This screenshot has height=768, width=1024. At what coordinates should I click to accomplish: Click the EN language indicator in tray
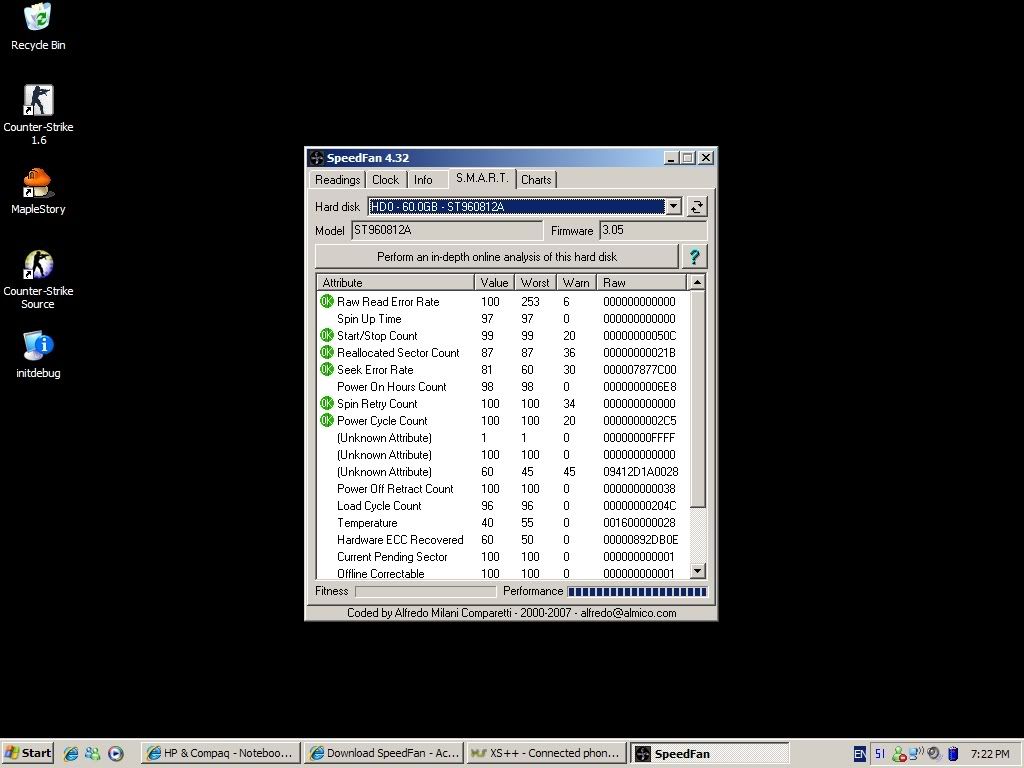click(860, 754)
